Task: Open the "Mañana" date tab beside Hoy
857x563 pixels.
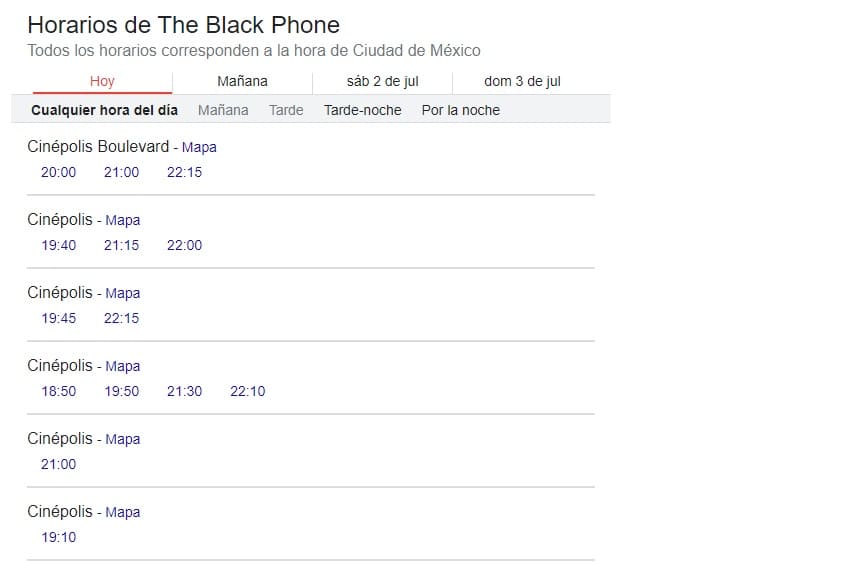Action: click(242, 82)
